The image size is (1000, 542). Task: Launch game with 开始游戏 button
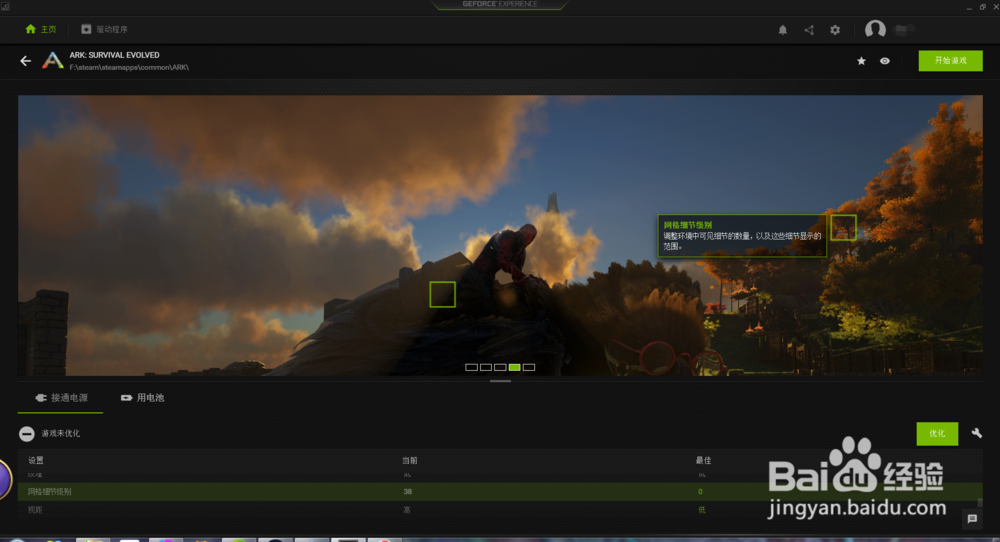click(x=950, y=61)
